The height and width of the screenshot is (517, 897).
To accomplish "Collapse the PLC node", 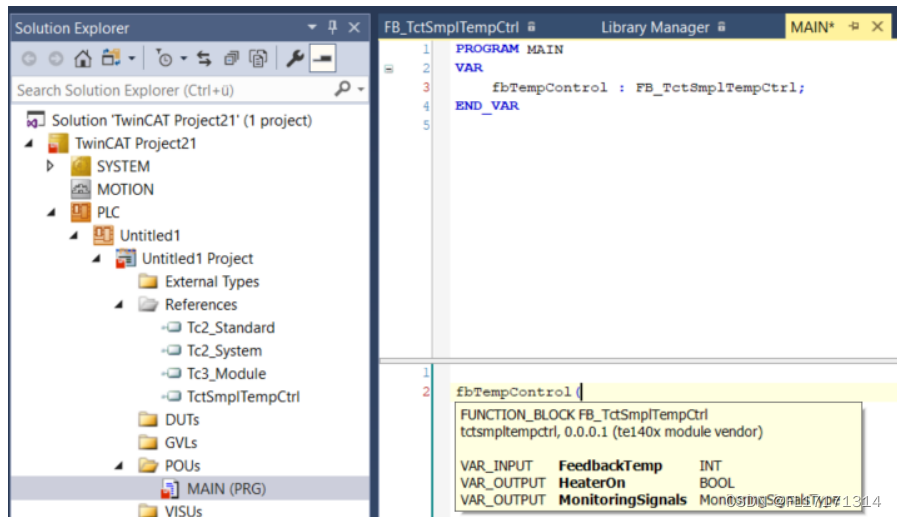I will coord(51,212).
